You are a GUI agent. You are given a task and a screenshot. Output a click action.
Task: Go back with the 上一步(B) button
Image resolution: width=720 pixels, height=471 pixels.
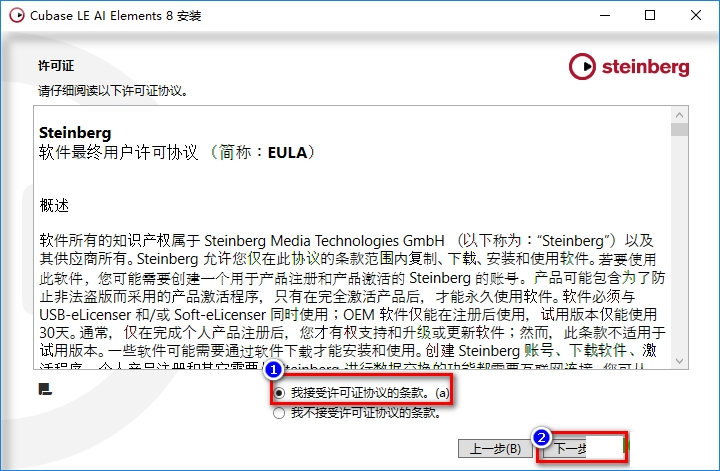495,449
